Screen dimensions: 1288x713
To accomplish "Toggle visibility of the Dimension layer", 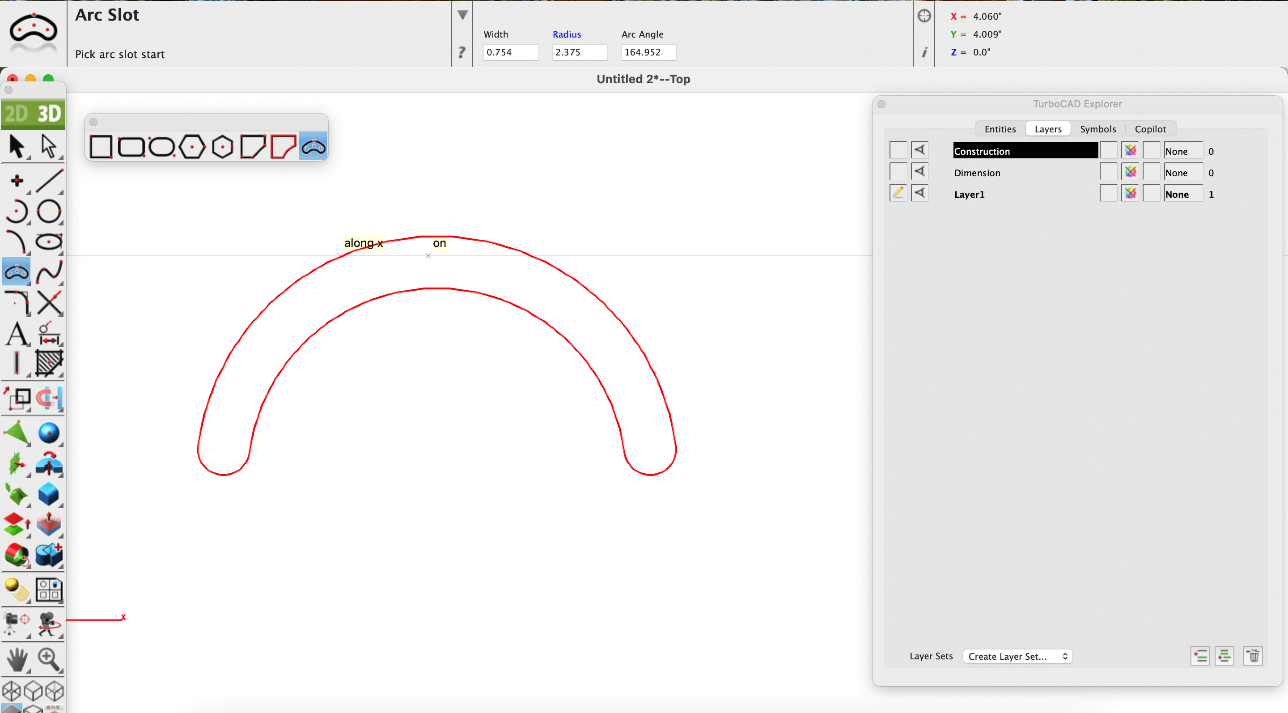I will coord(919,173).
